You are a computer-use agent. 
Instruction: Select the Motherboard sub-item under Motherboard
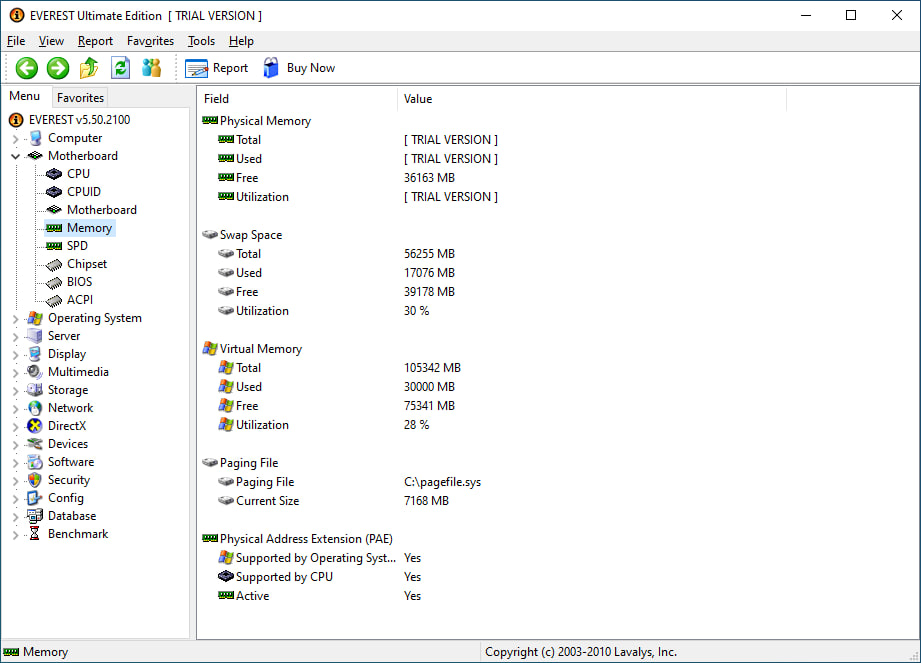tap(102, 210)
